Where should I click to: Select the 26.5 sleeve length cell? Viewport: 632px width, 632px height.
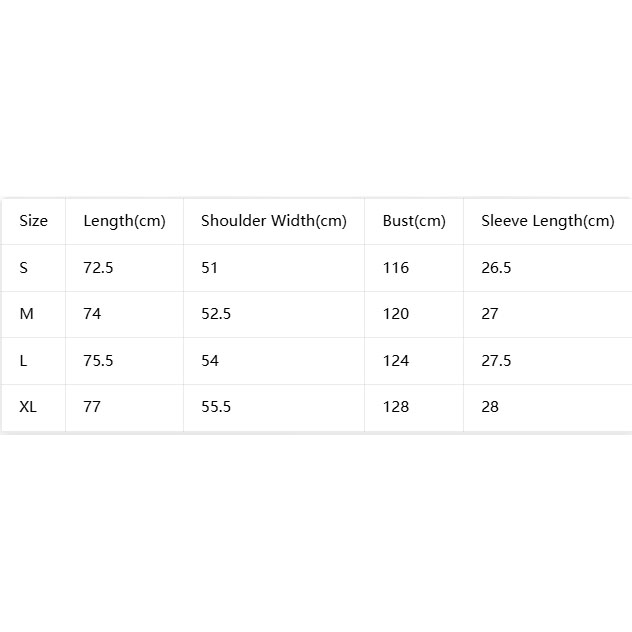[x=548, y=268]
